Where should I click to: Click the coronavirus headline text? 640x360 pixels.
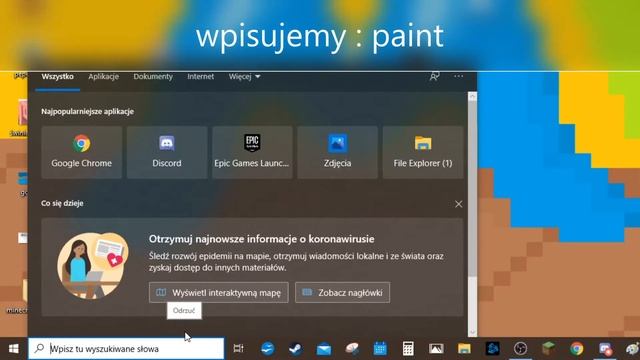point(261,239)
